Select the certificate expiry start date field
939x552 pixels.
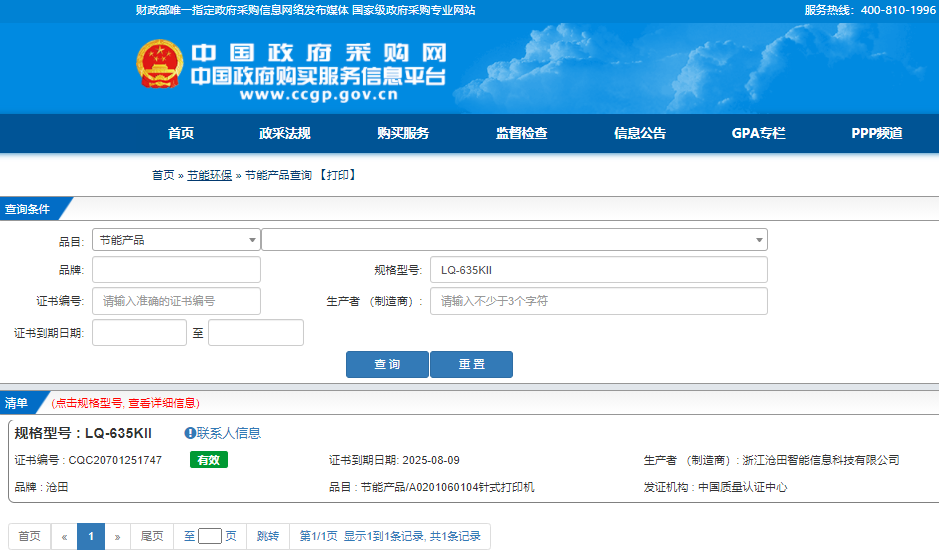pos(139,333)
